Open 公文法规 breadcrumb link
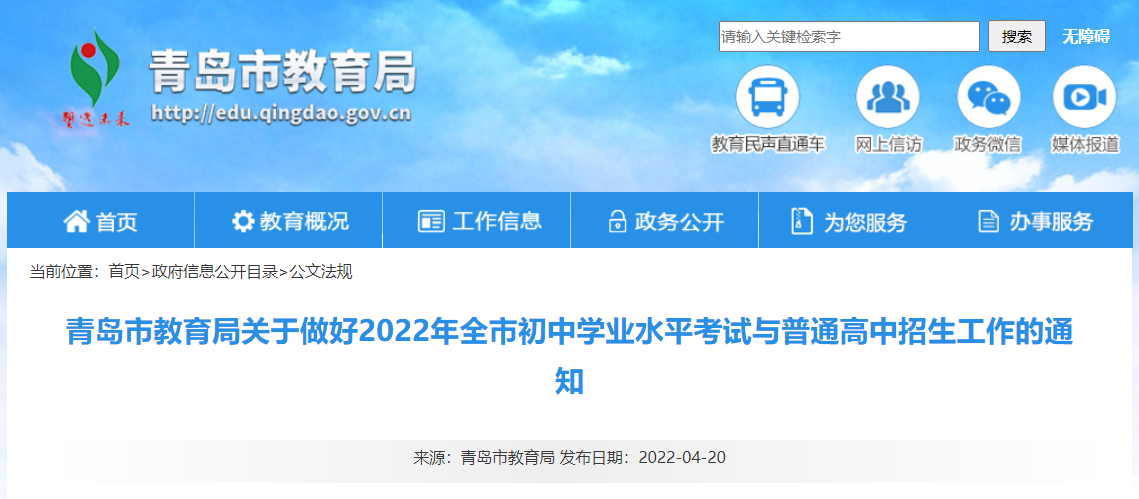This screenshot has height=499, width=1139. click(x=321, y=272)
